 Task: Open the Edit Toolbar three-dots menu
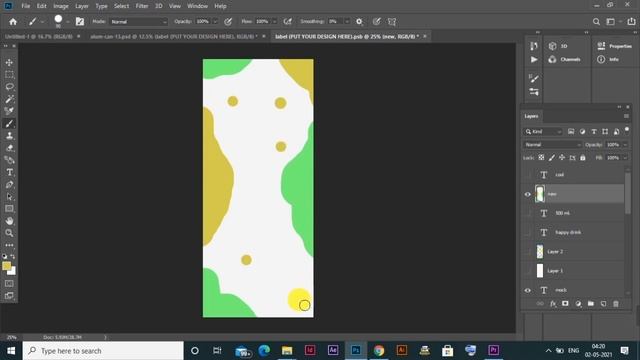[x=9, y=245]
